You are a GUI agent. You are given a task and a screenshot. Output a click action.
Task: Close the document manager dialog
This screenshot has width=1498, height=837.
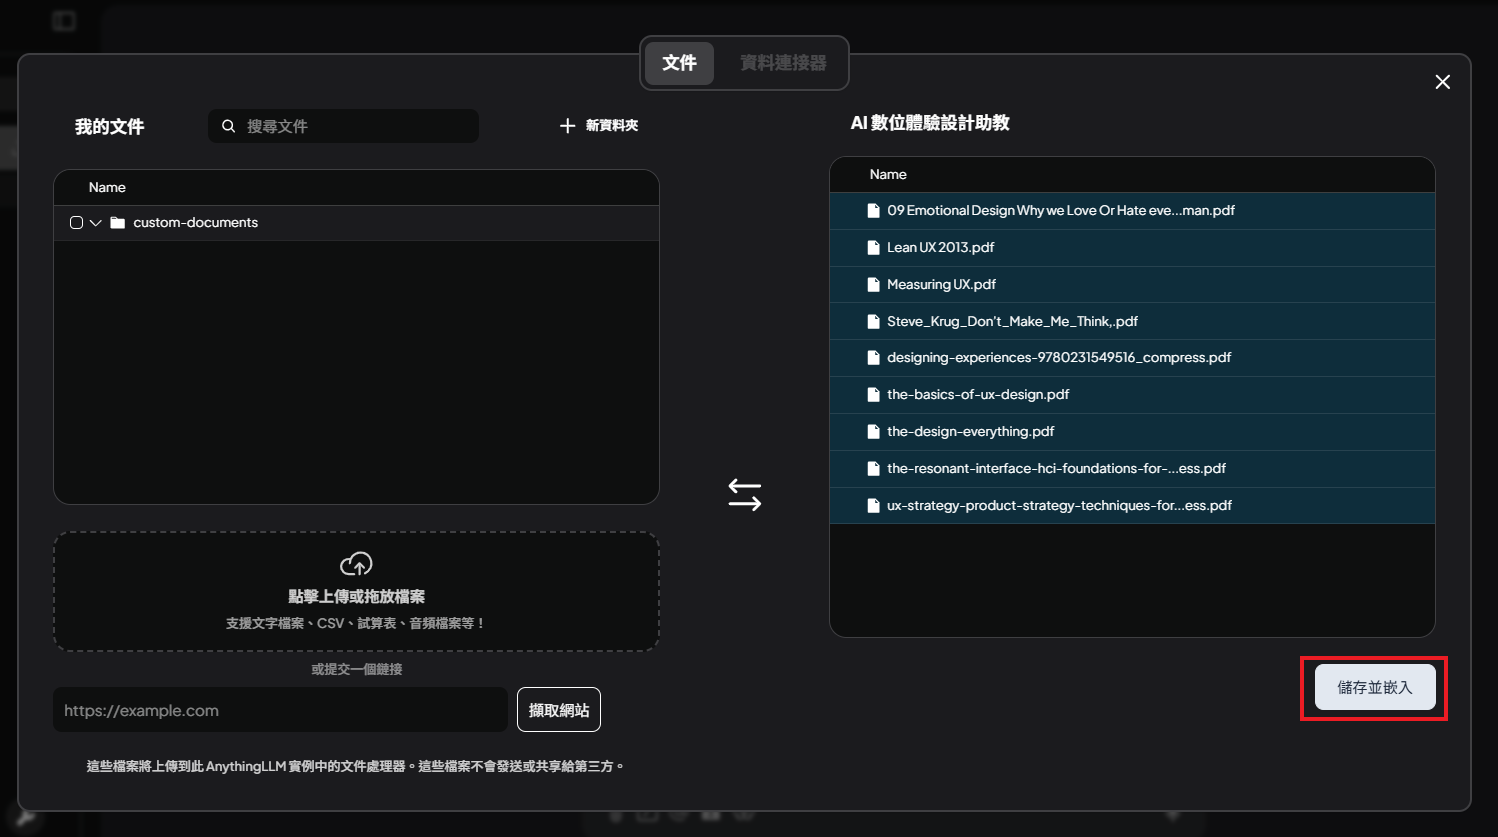pyautogui.click(x=1442, y=82)
